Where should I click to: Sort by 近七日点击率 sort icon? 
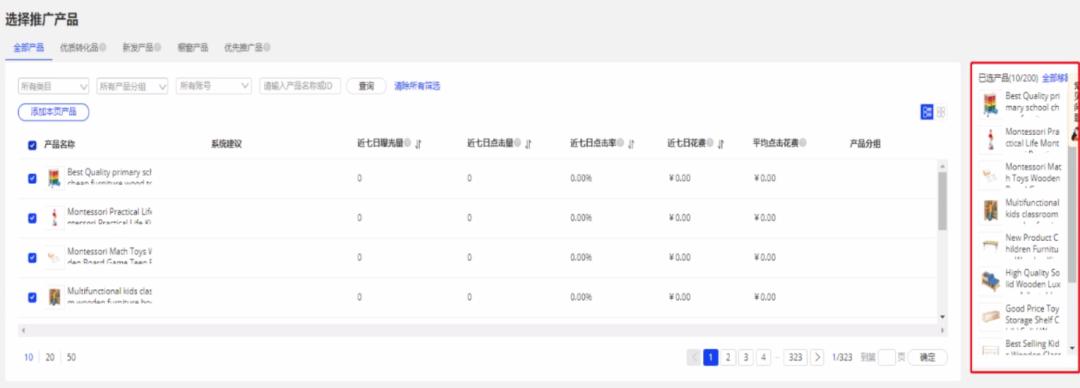point(632,144)
